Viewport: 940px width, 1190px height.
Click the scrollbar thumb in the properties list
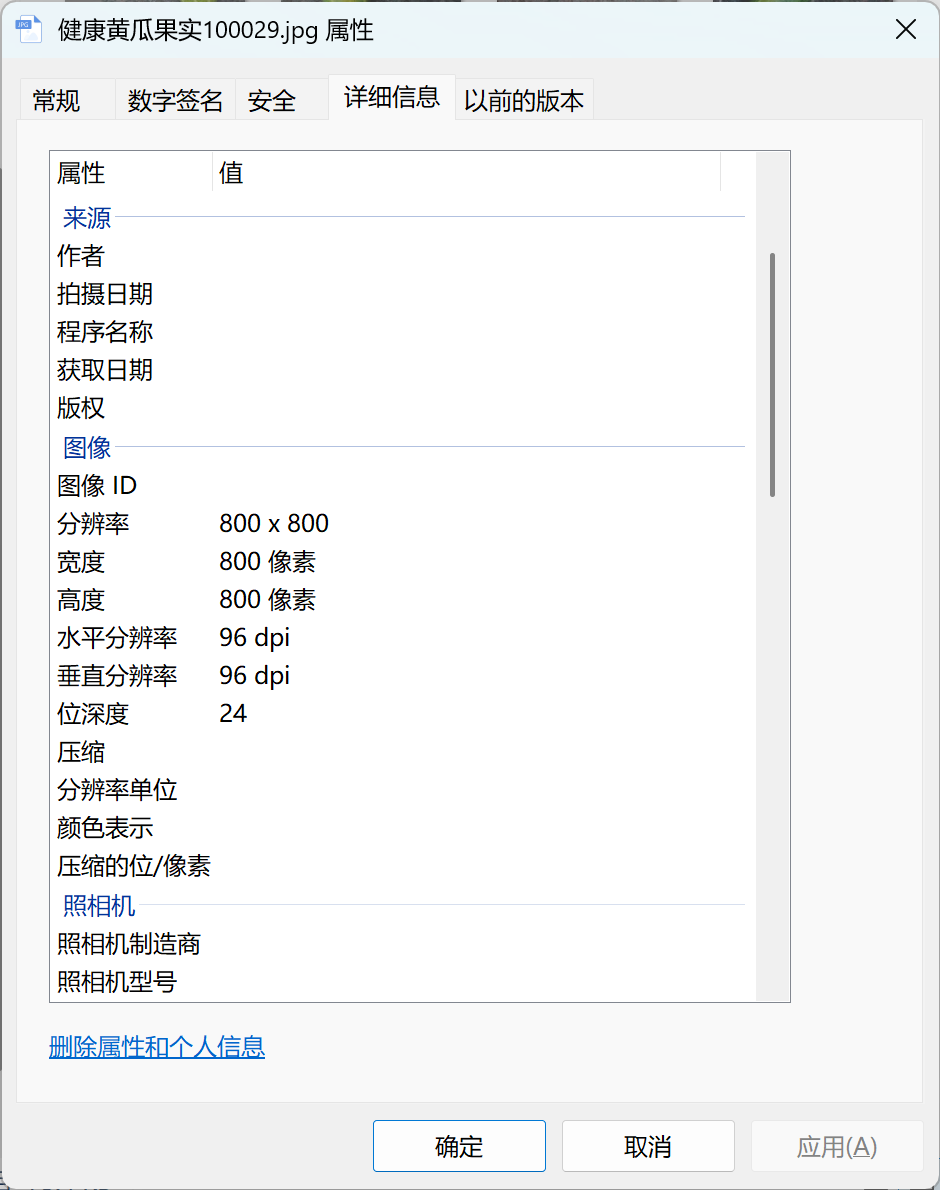tap(774, 370)
